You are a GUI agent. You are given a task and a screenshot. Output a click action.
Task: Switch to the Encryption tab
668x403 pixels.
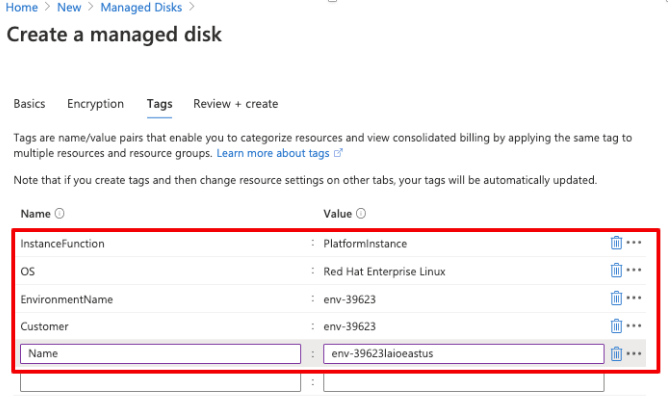pyautogui.click(x=95, y=104)
